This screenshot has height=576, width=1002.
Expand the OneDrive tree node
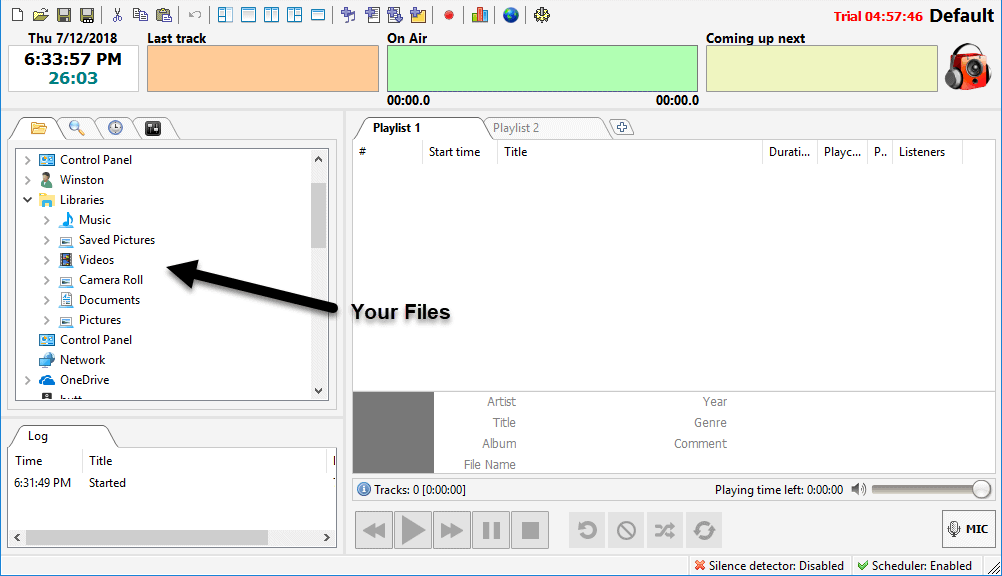pos(28,380)
